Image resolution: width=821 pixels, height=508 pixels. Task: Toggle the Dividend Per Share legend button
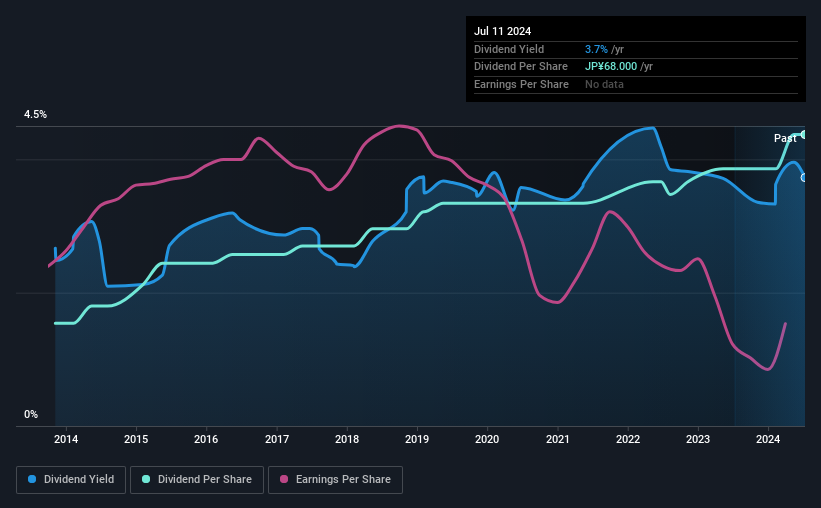pyautogui.click(x=197, y=480)
